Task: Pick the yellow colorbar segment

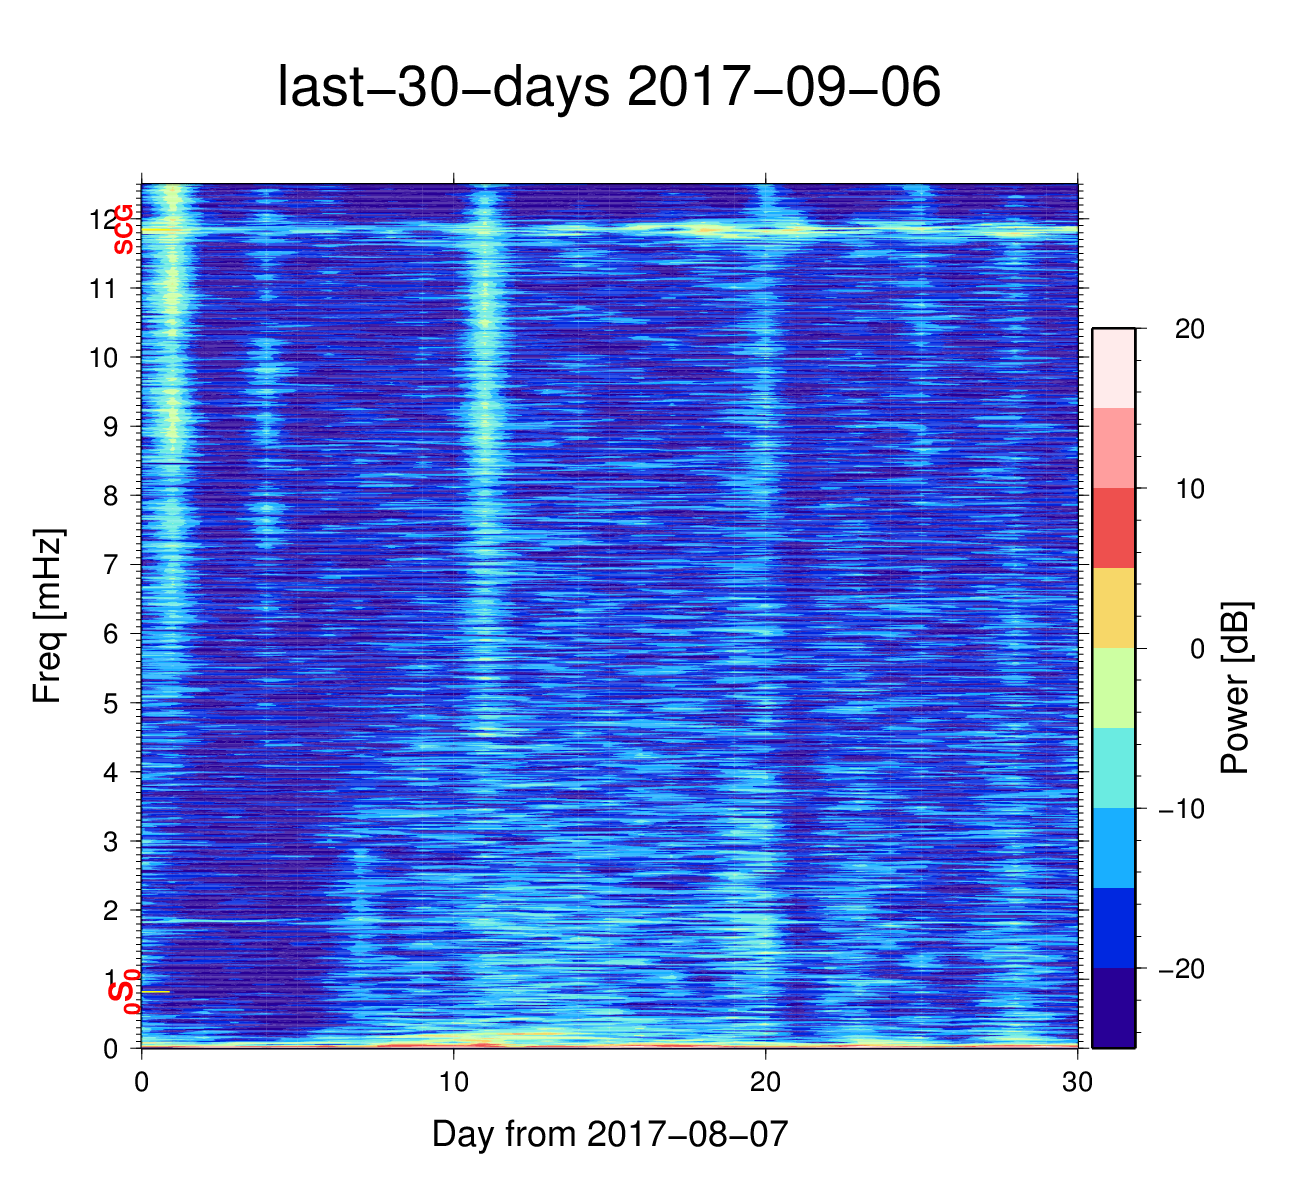Action: [1113, 607]
